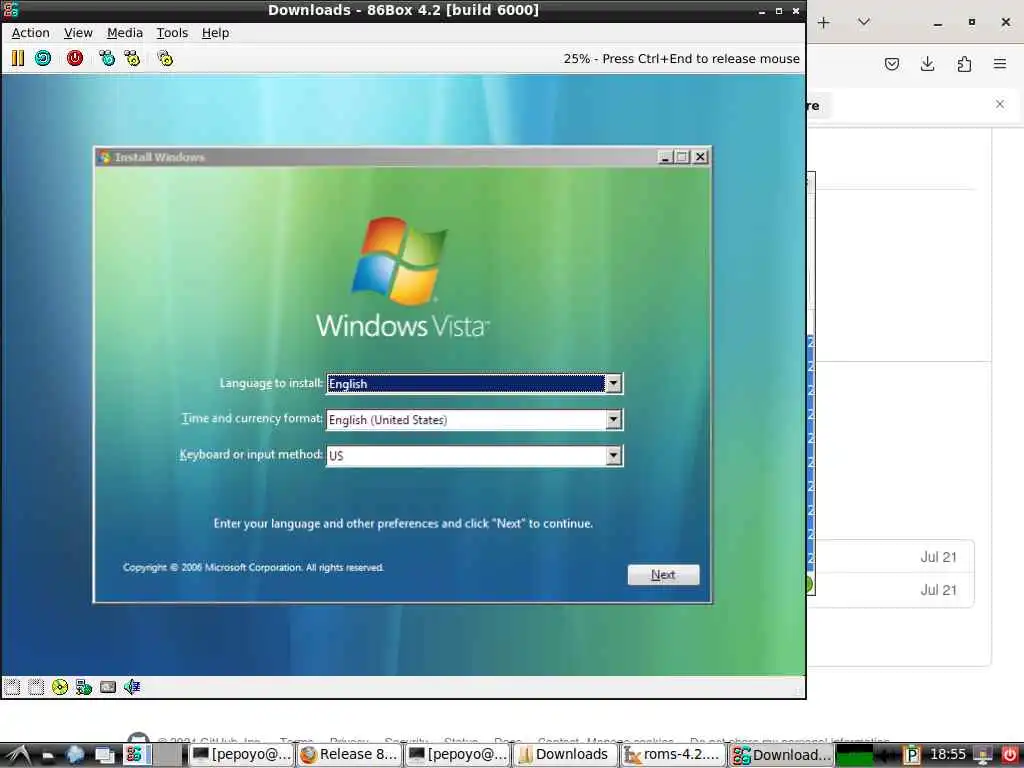Switch to roms-4.2... archive task
The image size is (1024, 768).
click(673, 755)
